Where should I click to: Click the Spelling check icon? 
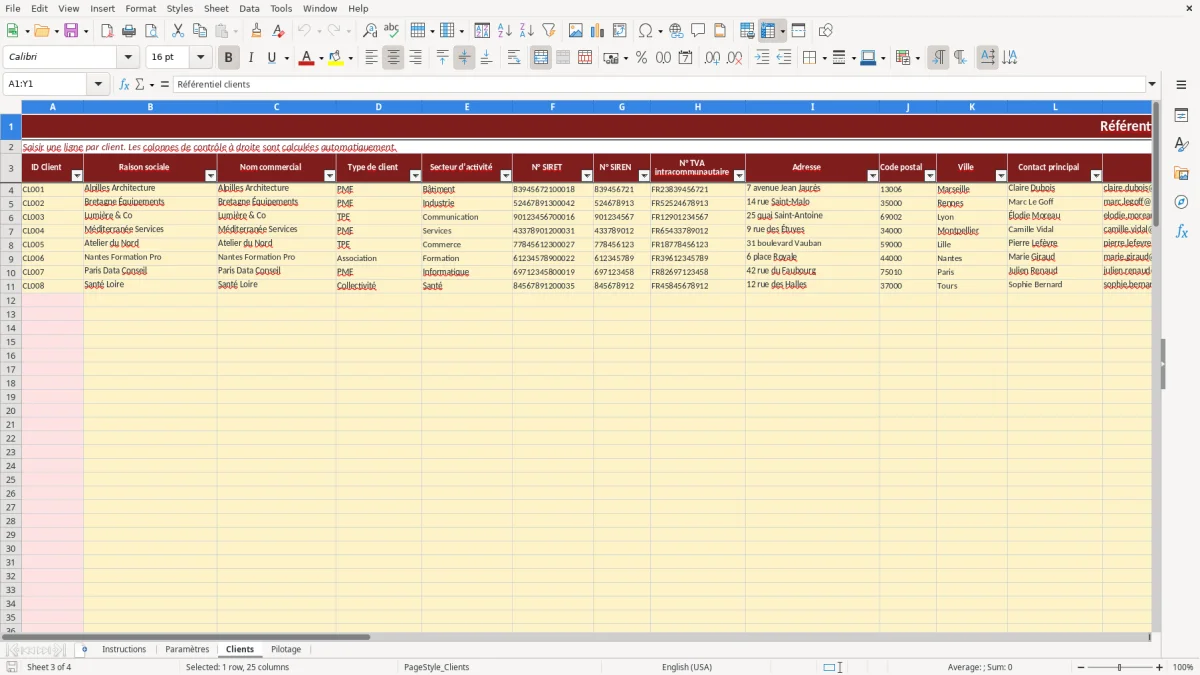[x=392, y=31]
